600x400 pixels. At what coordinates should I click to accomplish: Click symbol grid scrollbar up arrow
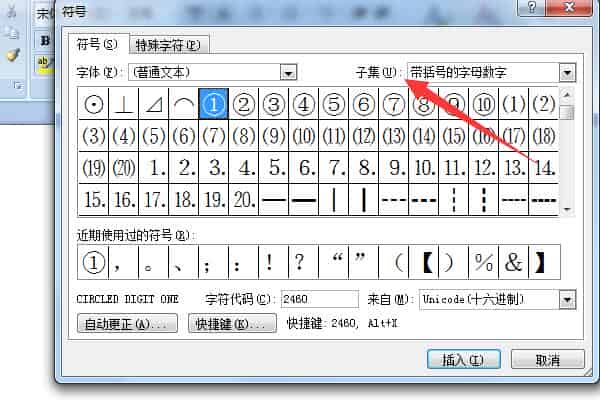click(x=567, y=94)
